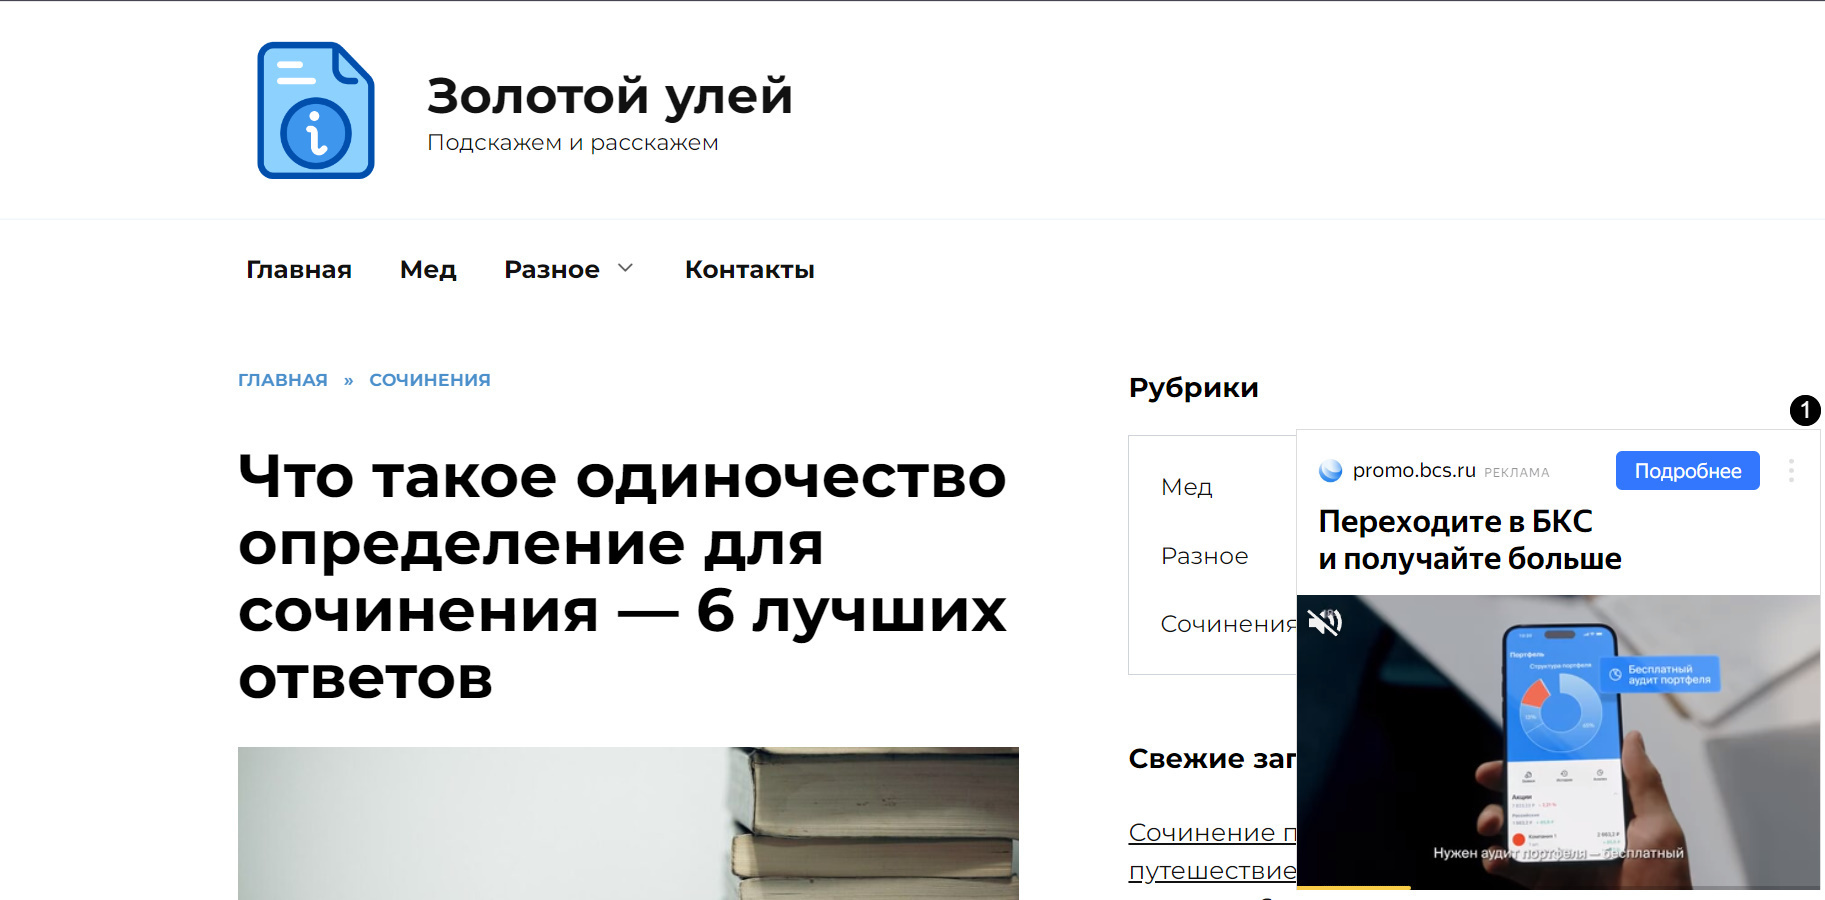Select the Мед rubric in the sidebar
1825x900 pixels.
coord(1186,487)
